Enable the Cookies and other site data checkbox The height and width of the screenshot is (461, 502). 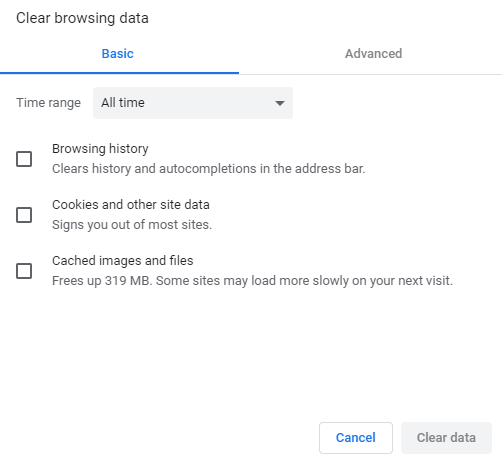[x=24, y=215]
